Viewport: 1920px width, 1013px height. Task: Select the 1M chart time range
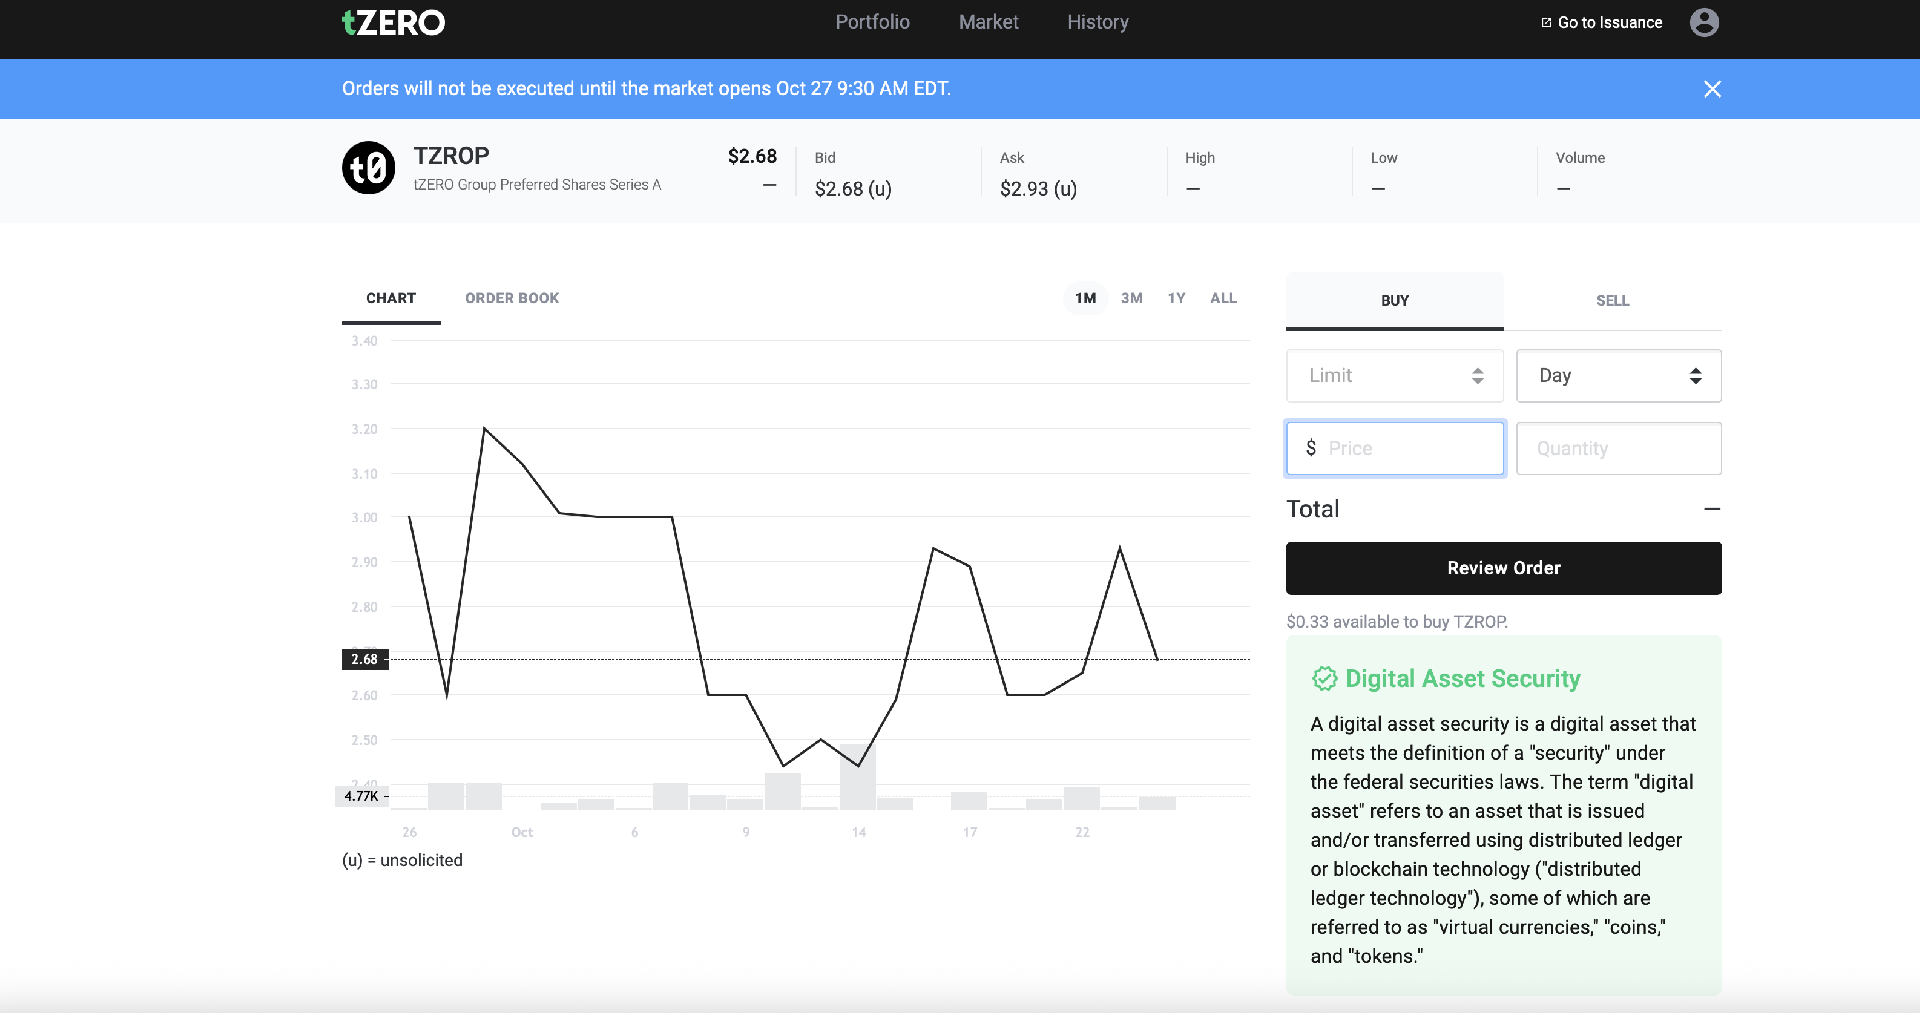click(1085, 298)
